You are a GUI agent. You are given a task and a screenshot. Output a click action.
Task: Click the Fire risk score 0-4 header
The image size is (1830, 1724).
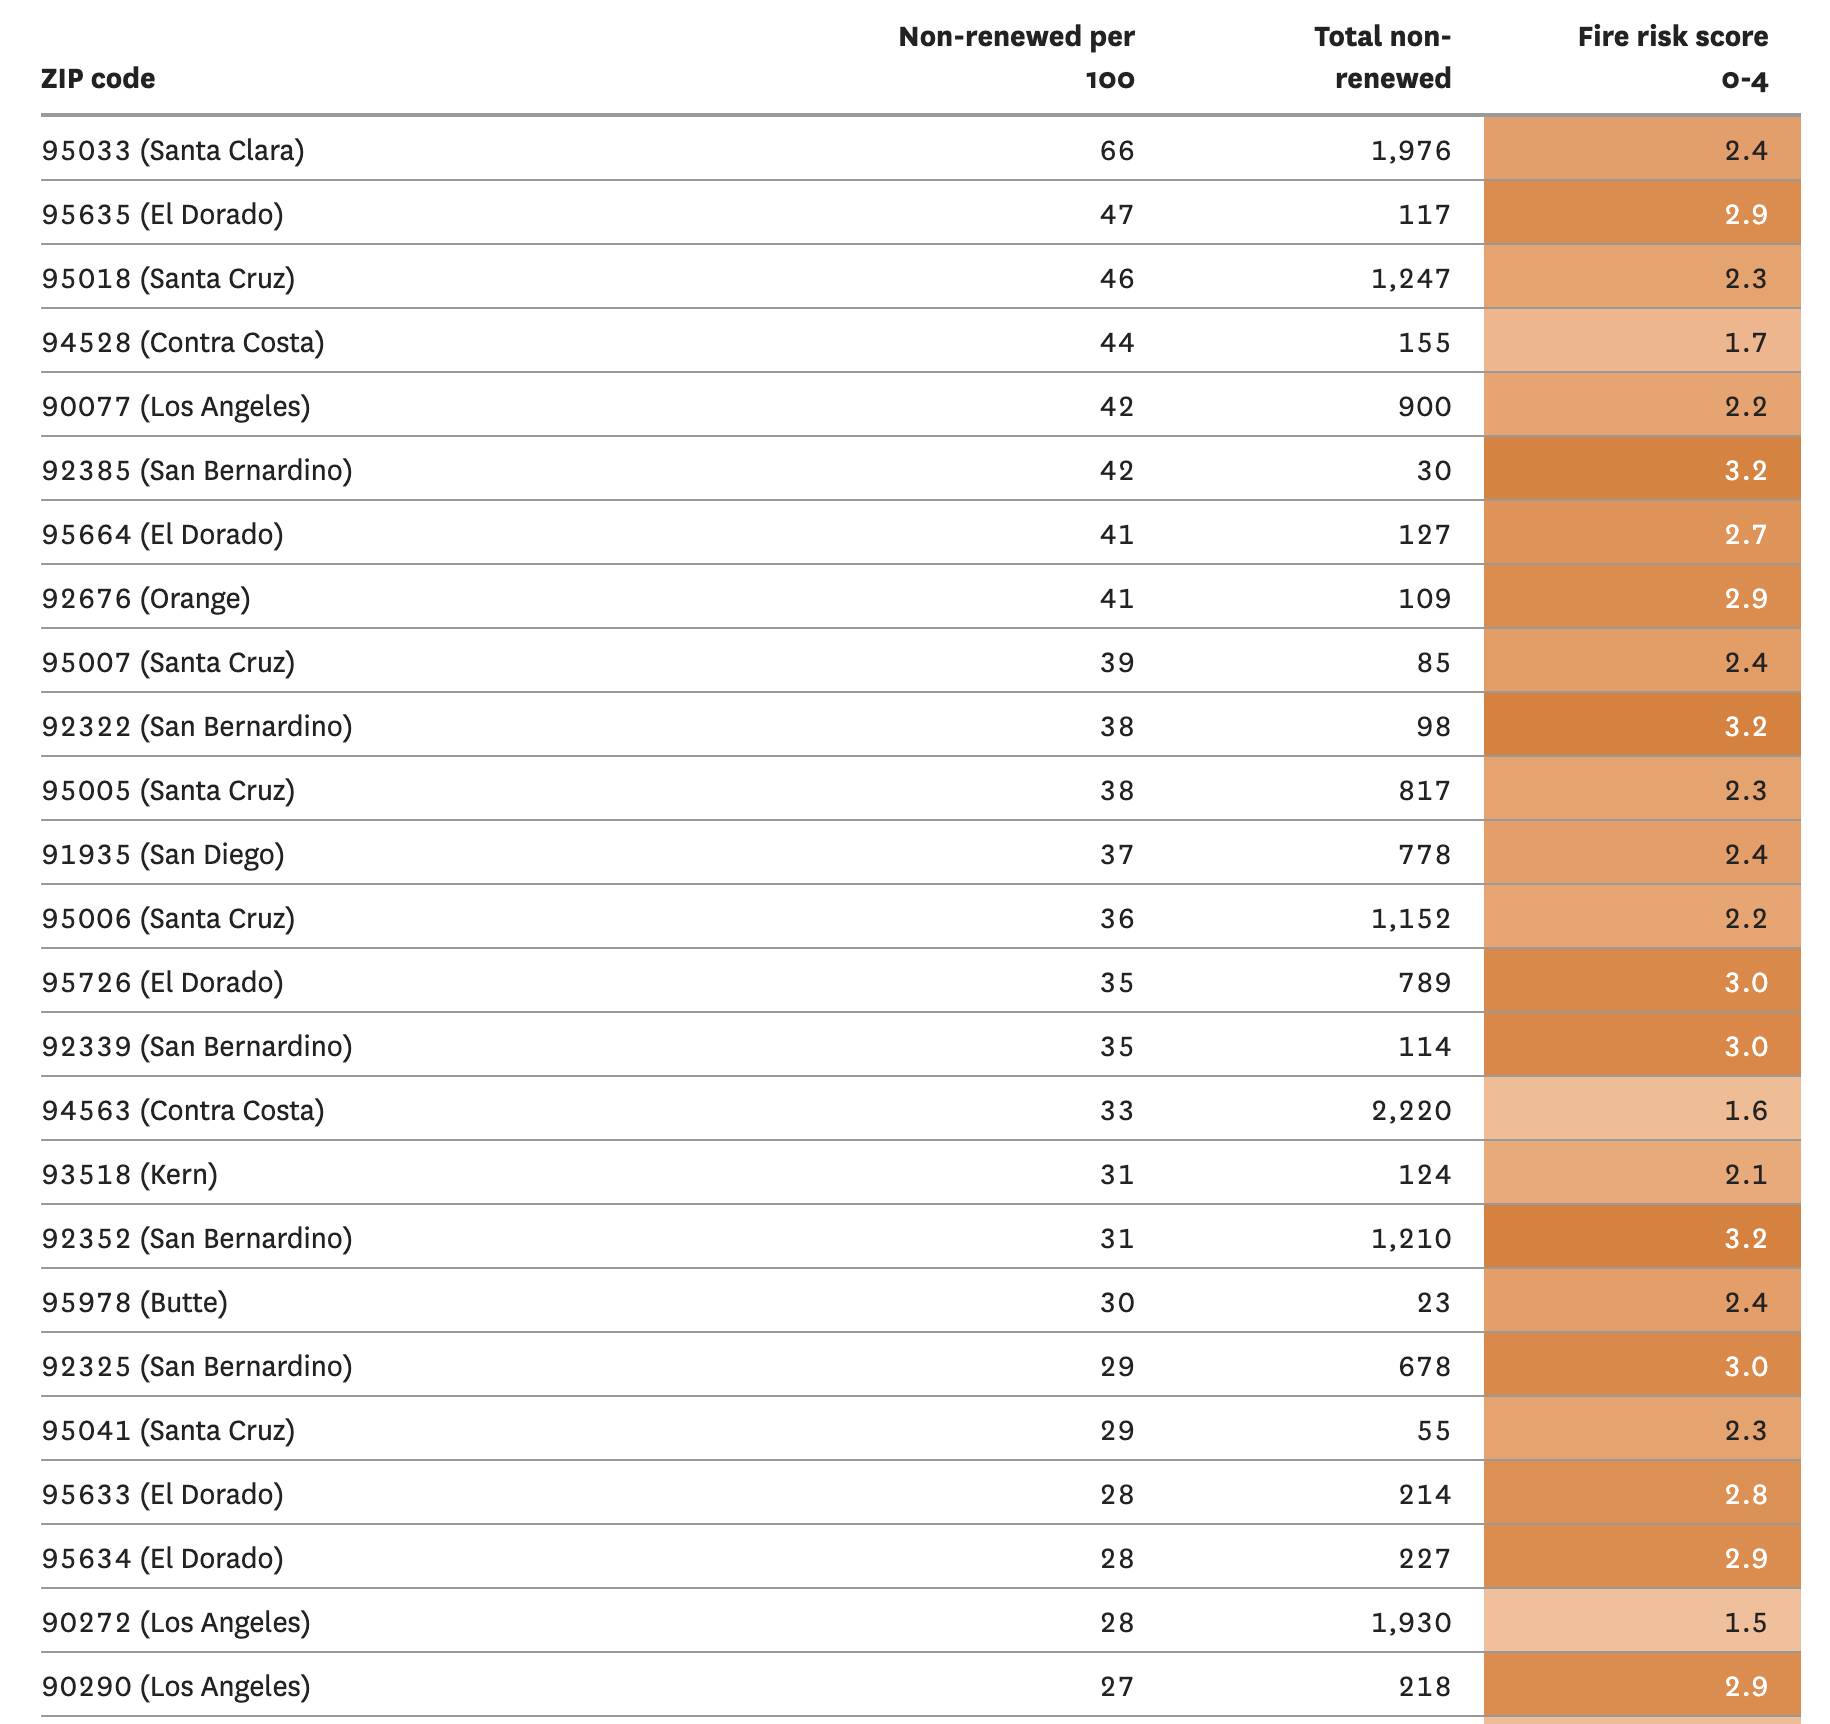(1672, 57)
